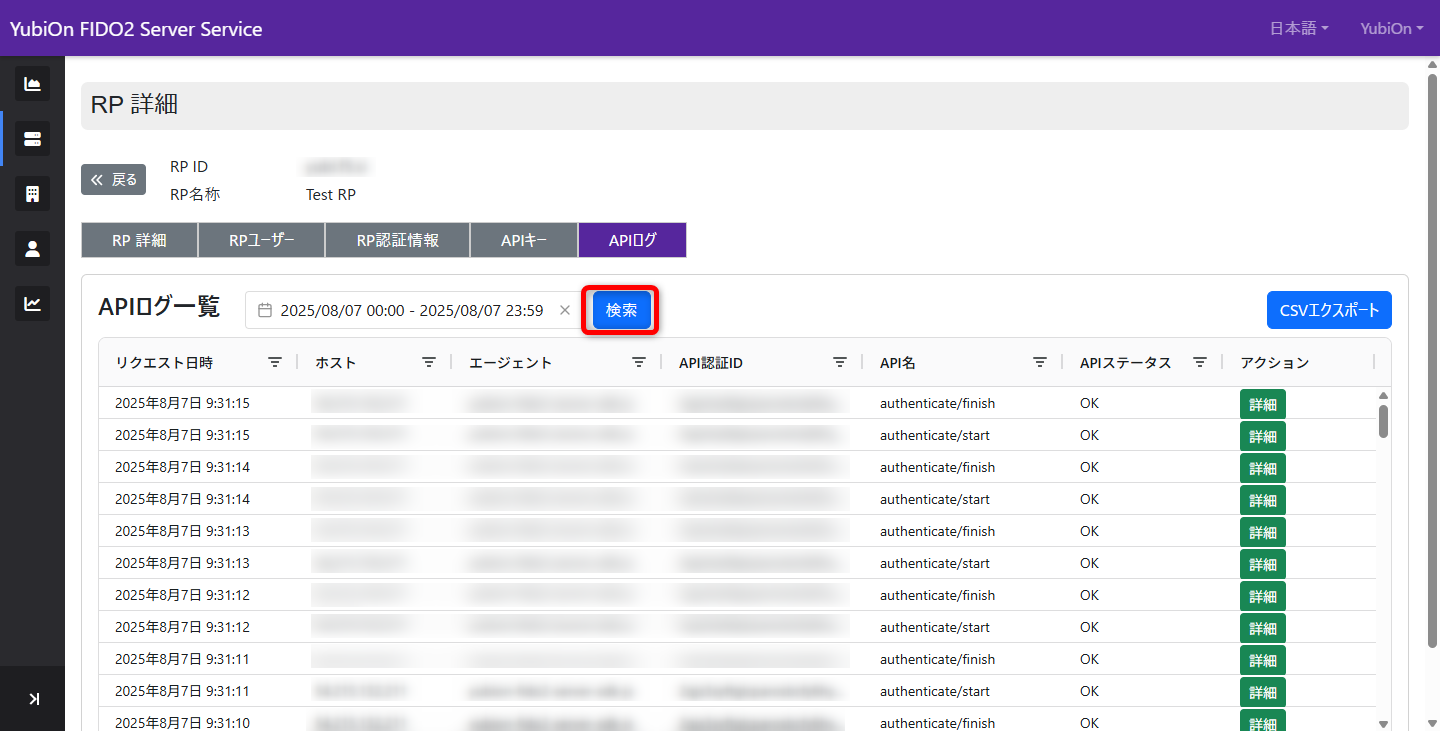Open the line graph statistics icon in sidebar
The height and width of the screenshot is (731, 1440).
pos(32,304)
